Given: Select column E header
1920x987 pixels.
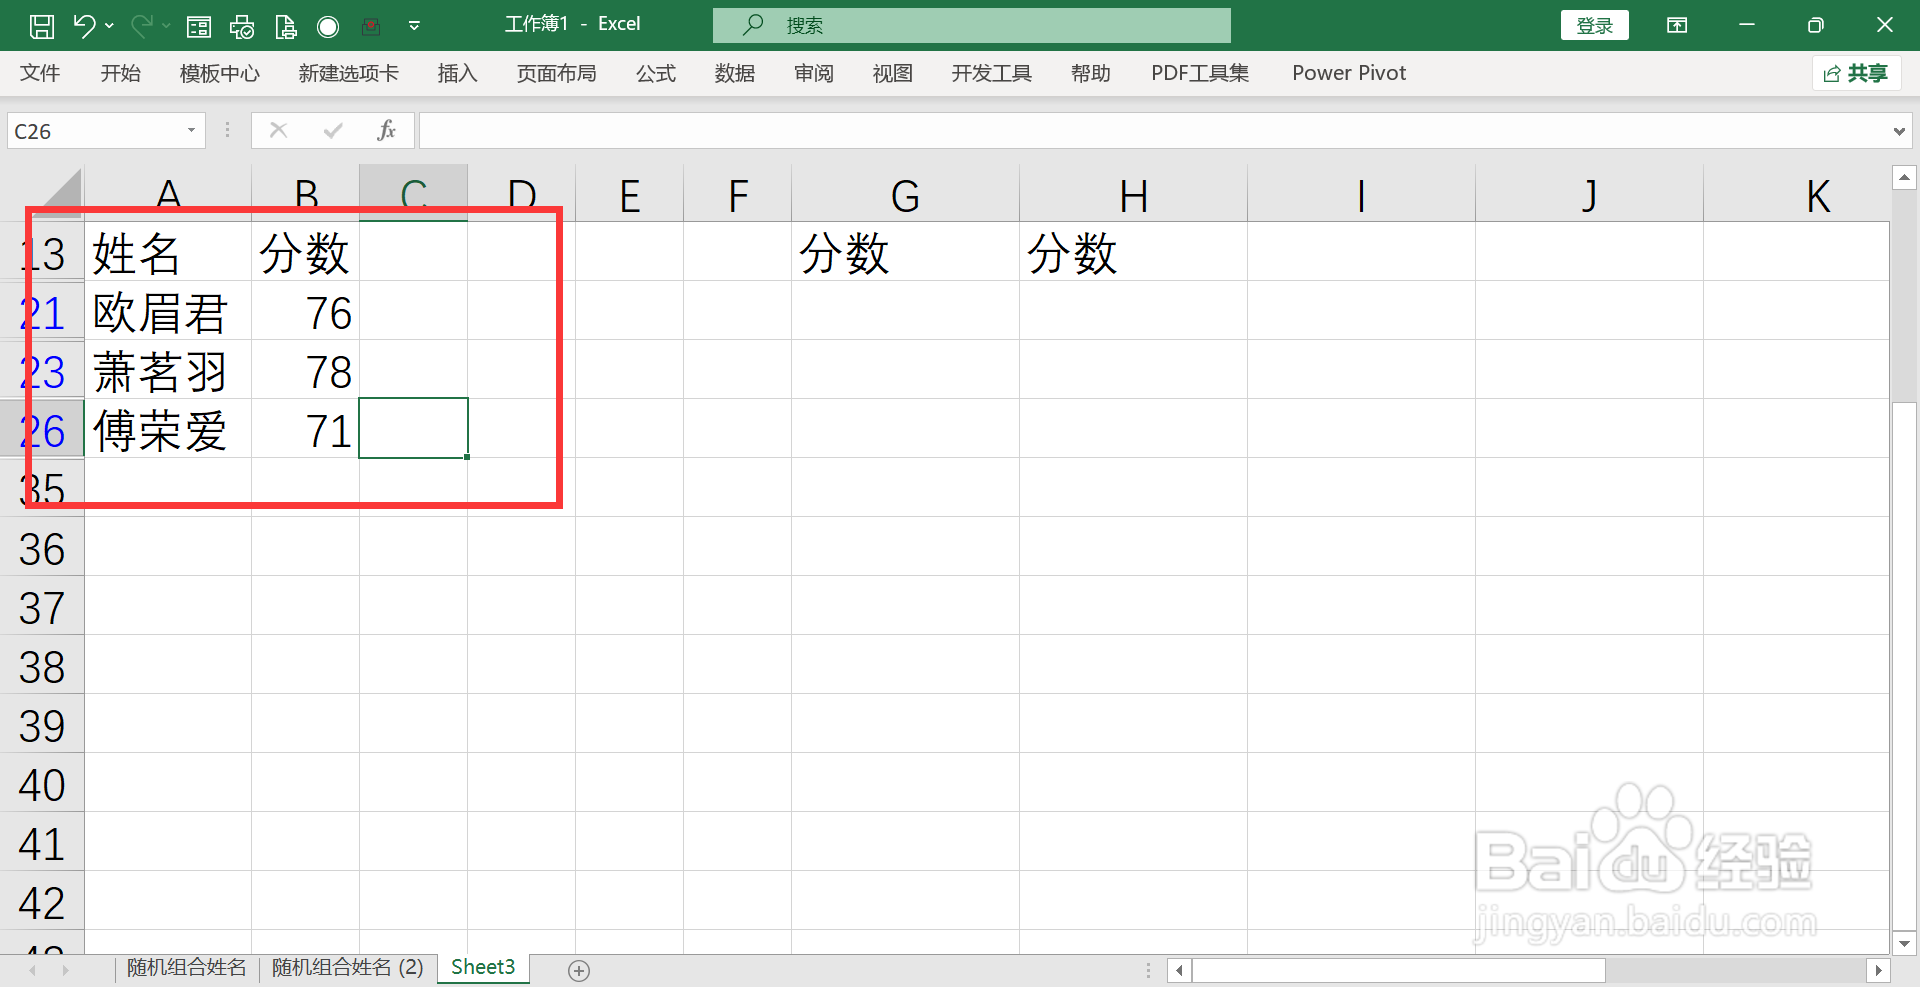Looking at the screenshot, I should click(629, 194).
